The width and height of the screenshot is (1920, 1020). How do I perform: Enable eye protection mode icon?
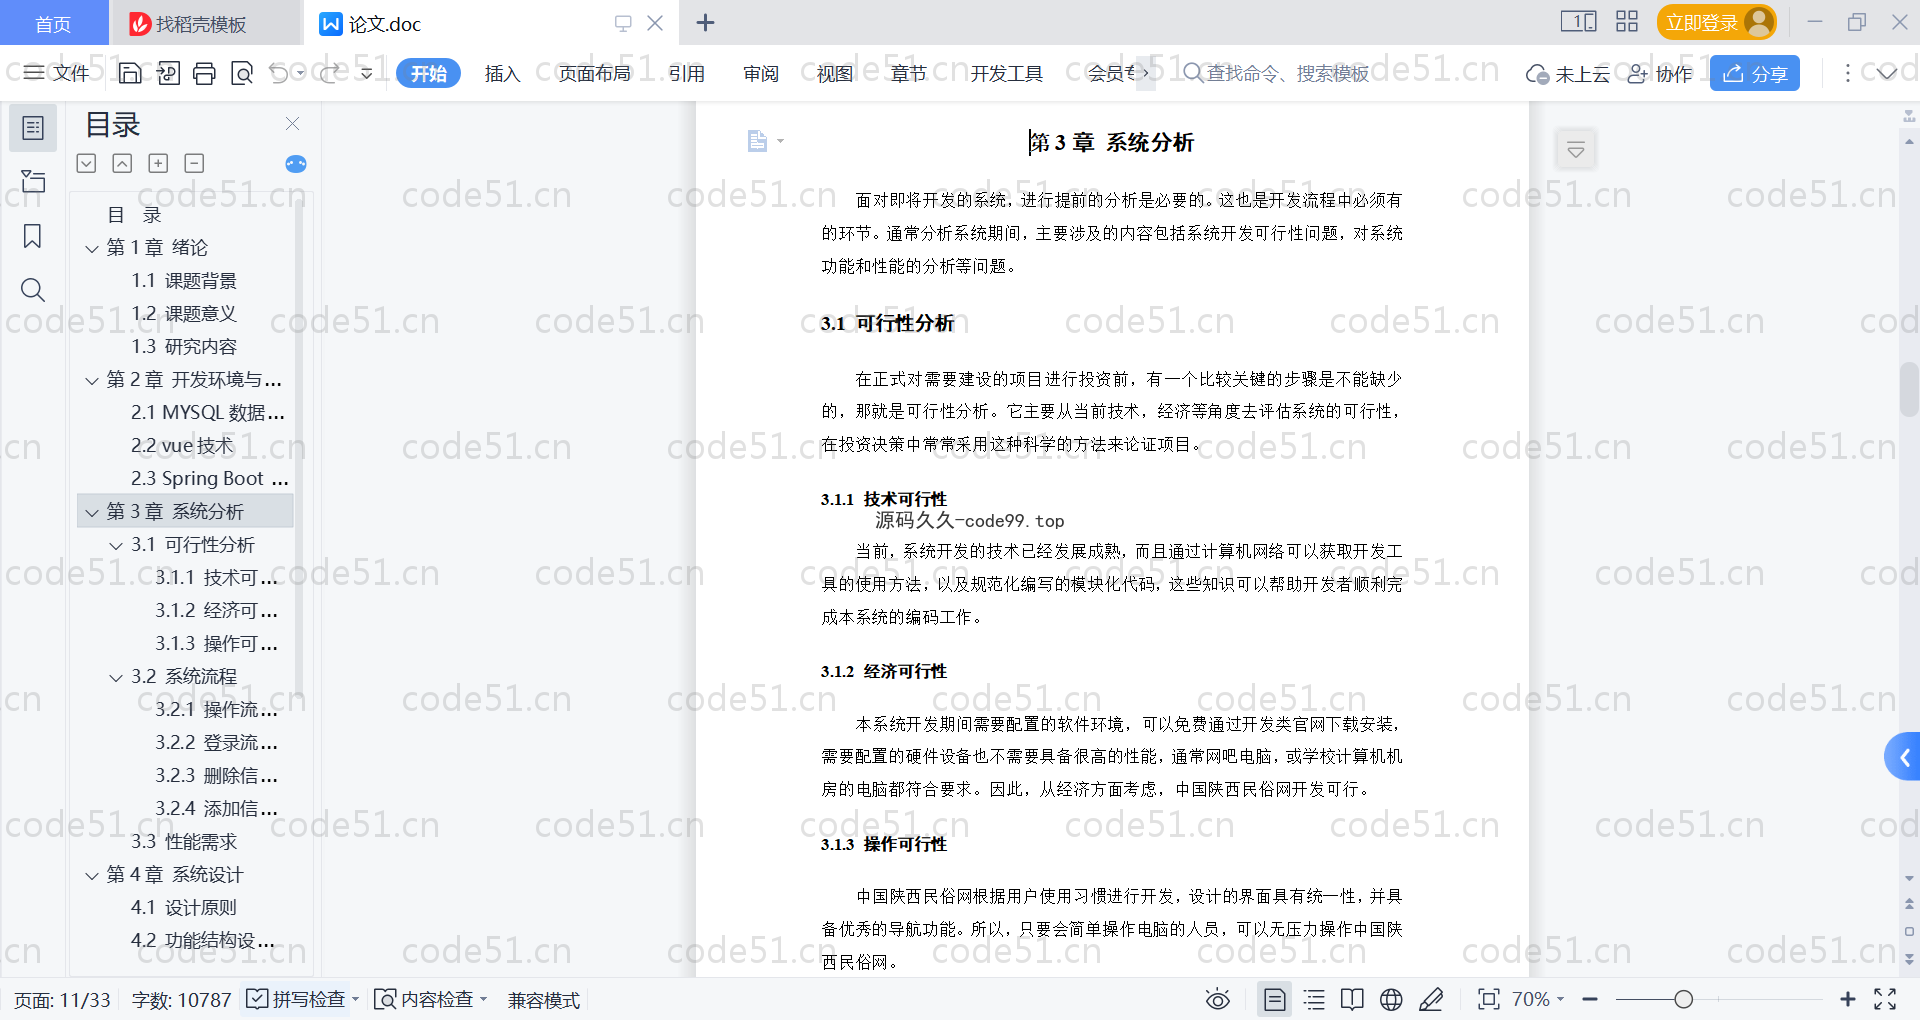[x=1217, y=999]
